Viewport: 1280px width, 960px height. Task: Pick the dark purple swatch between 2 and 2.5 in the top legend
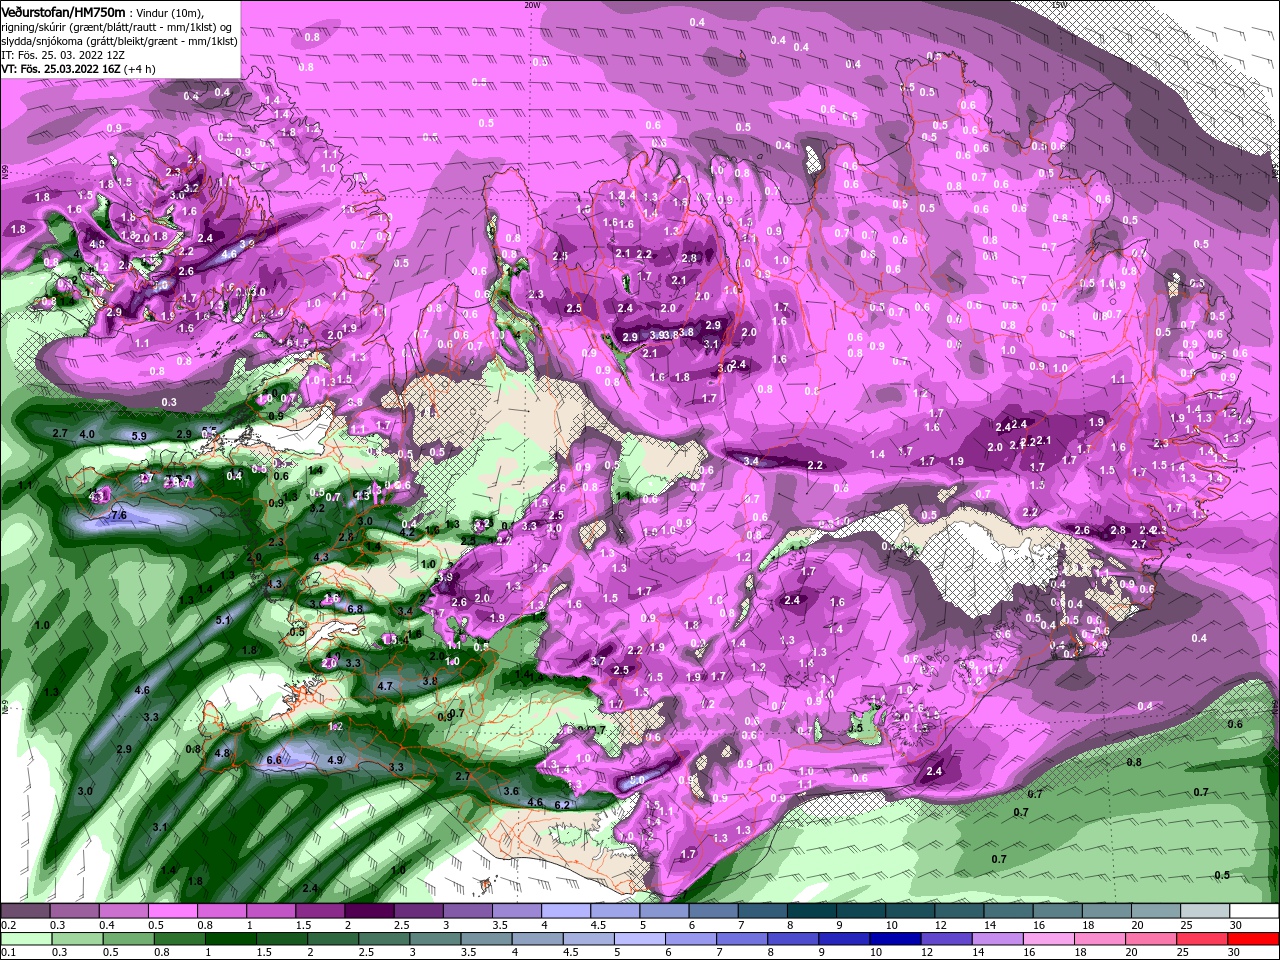369,910
